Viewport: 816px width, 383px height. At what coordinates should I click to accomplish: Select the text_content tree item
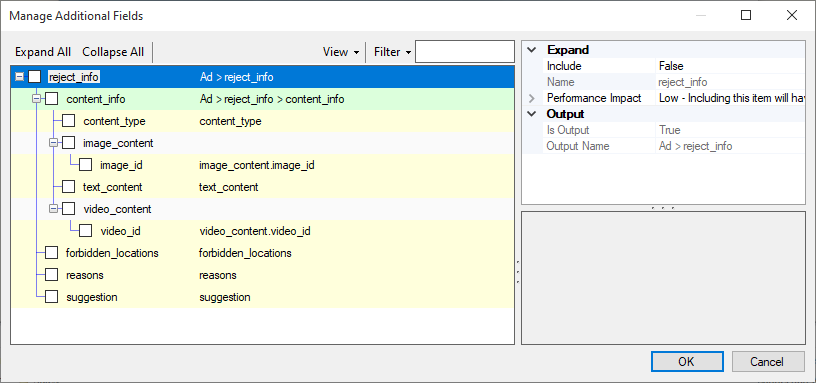(112, 187)
